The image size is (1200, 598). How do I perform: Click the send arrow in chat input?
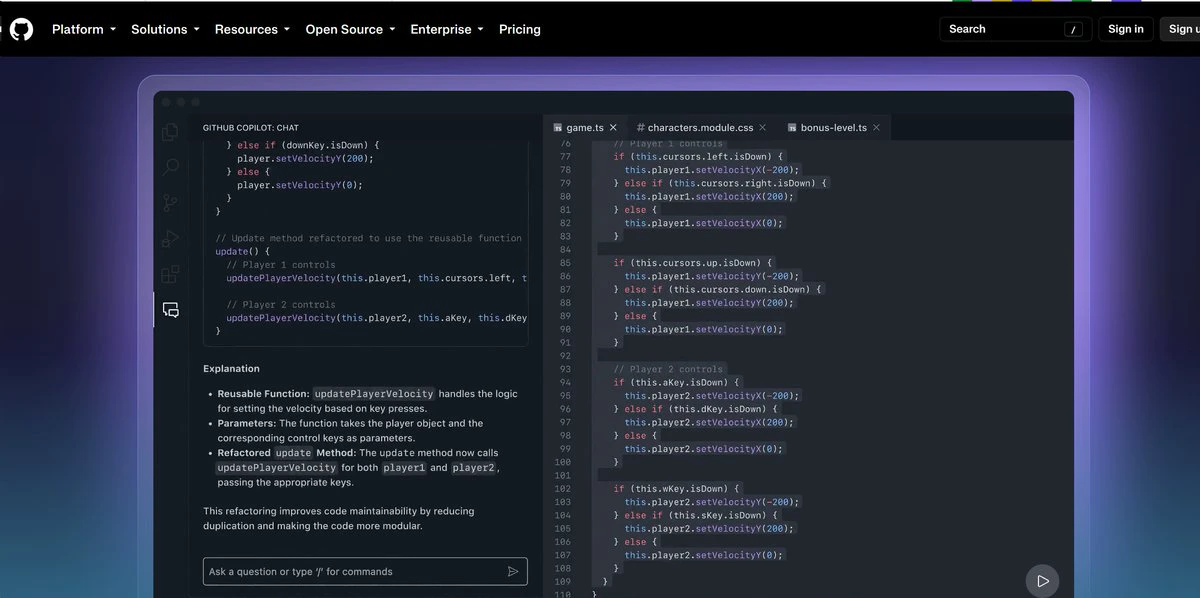click(x=513, y=572)
